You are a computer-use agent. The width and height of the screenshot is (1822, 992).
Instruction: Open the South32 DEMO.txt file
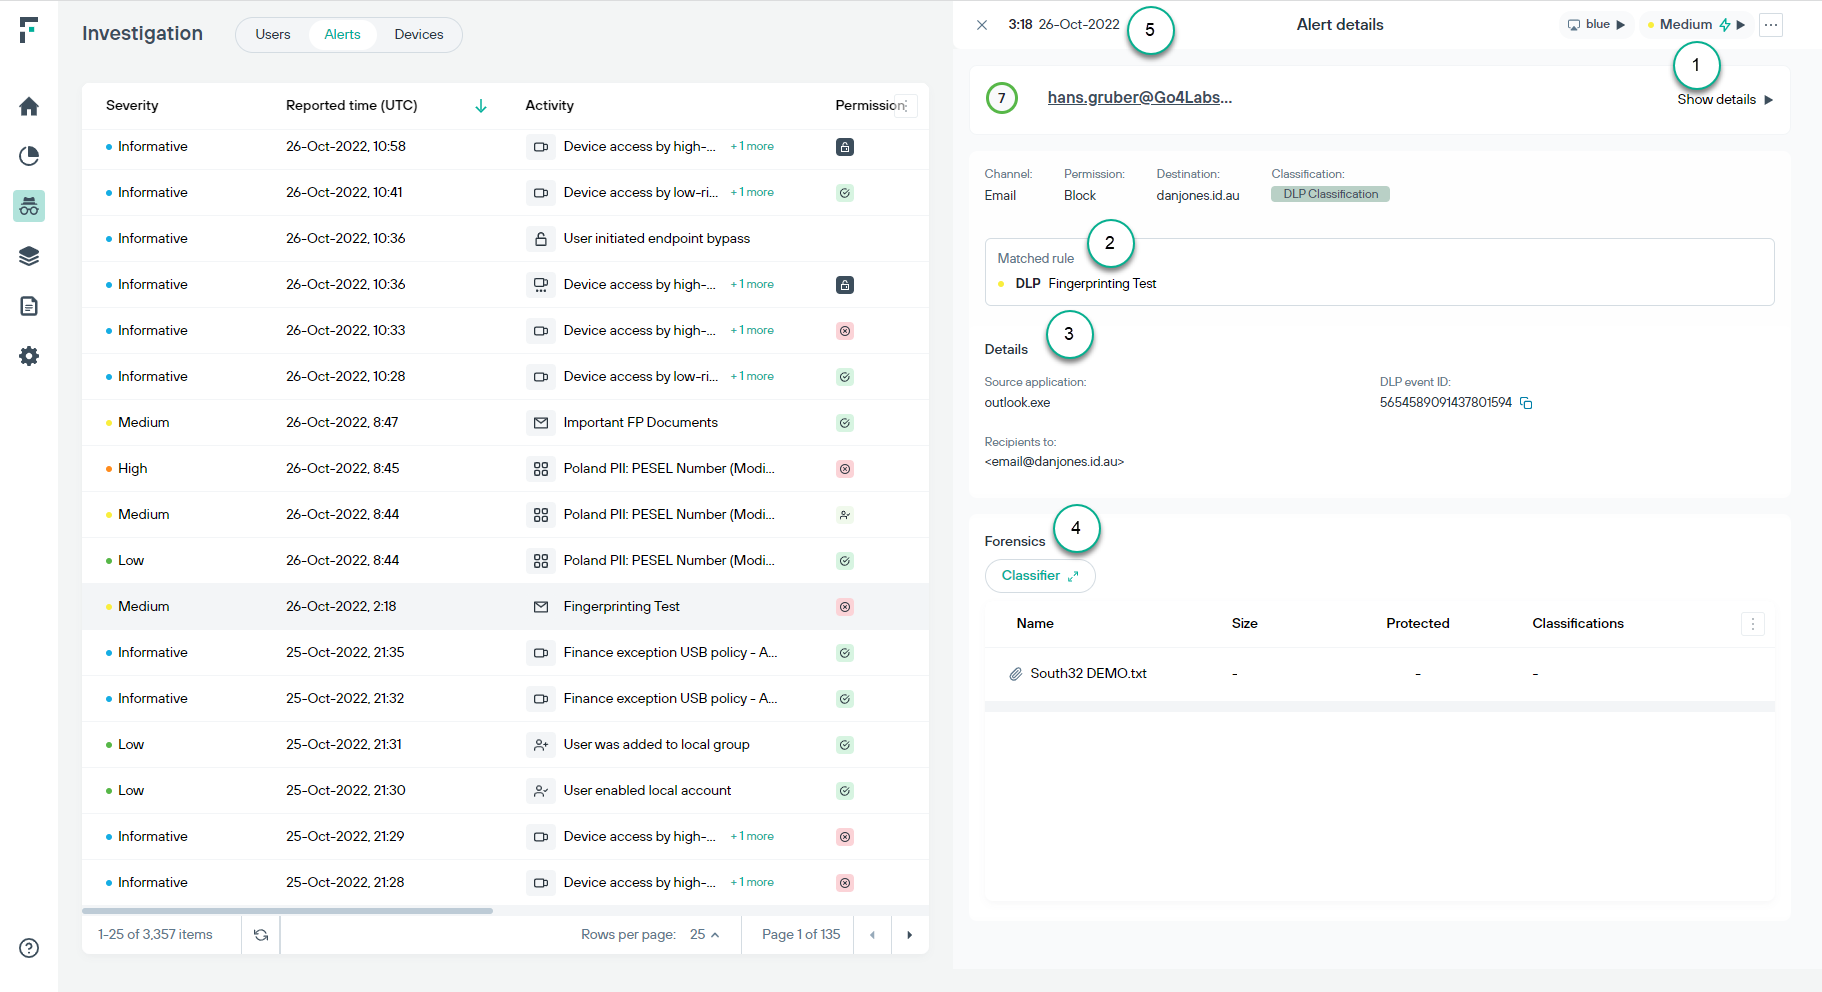tap(1089, 674)
